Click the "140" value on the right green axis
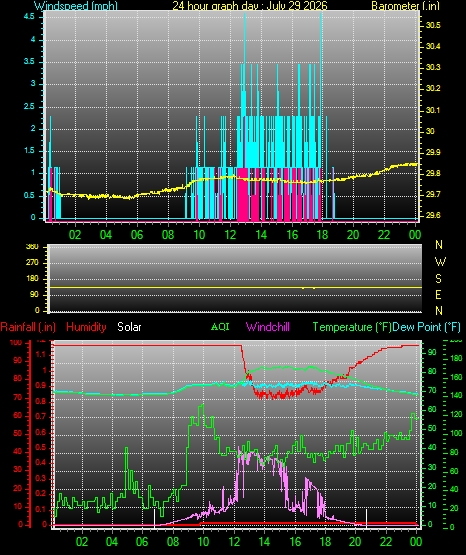466x555 pixels. tap(456, 395)
